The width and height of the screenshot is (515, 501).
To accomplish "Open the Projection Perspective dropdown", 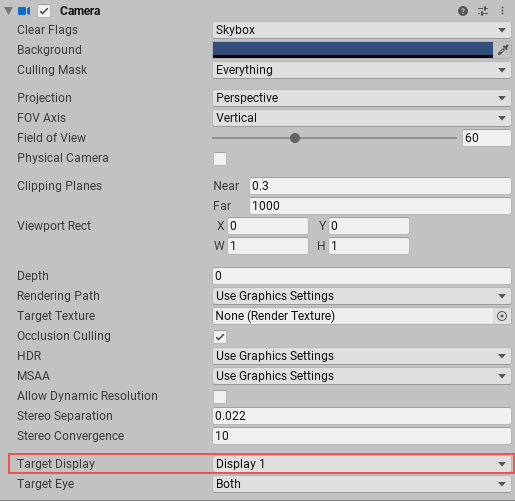I will [362, 98].
